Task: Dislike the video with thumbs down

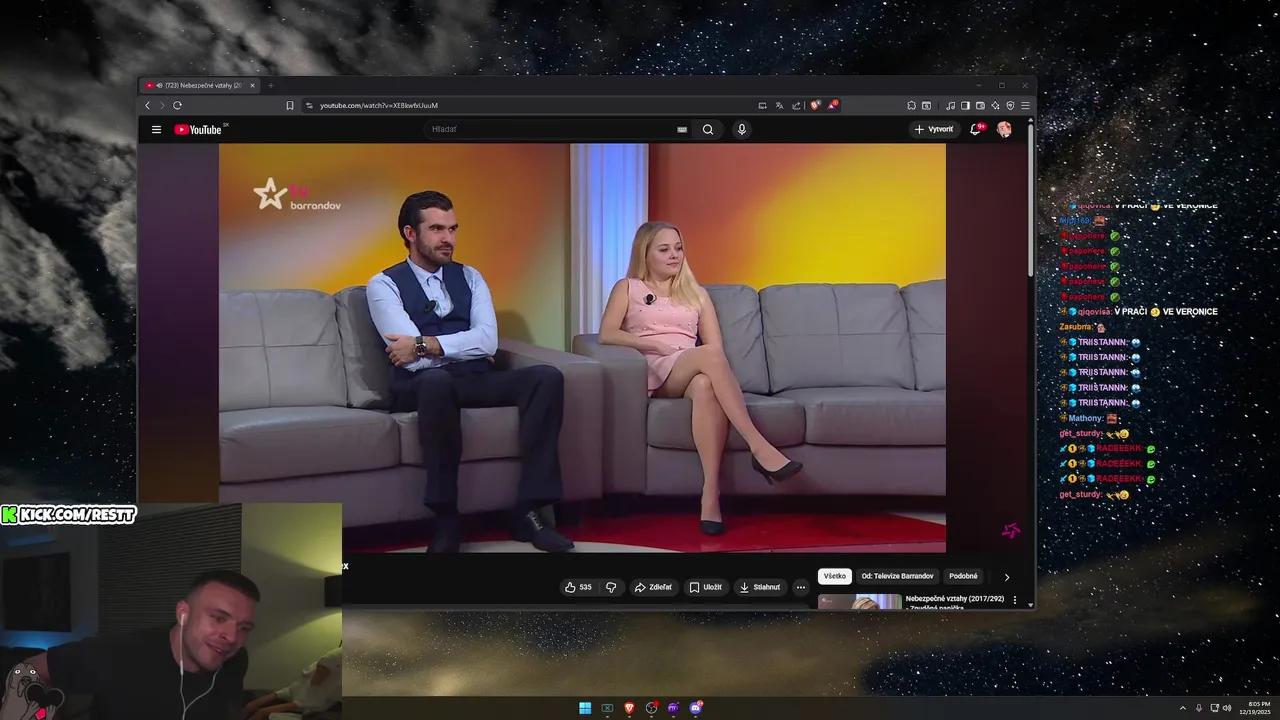Action: coord(611,587)
